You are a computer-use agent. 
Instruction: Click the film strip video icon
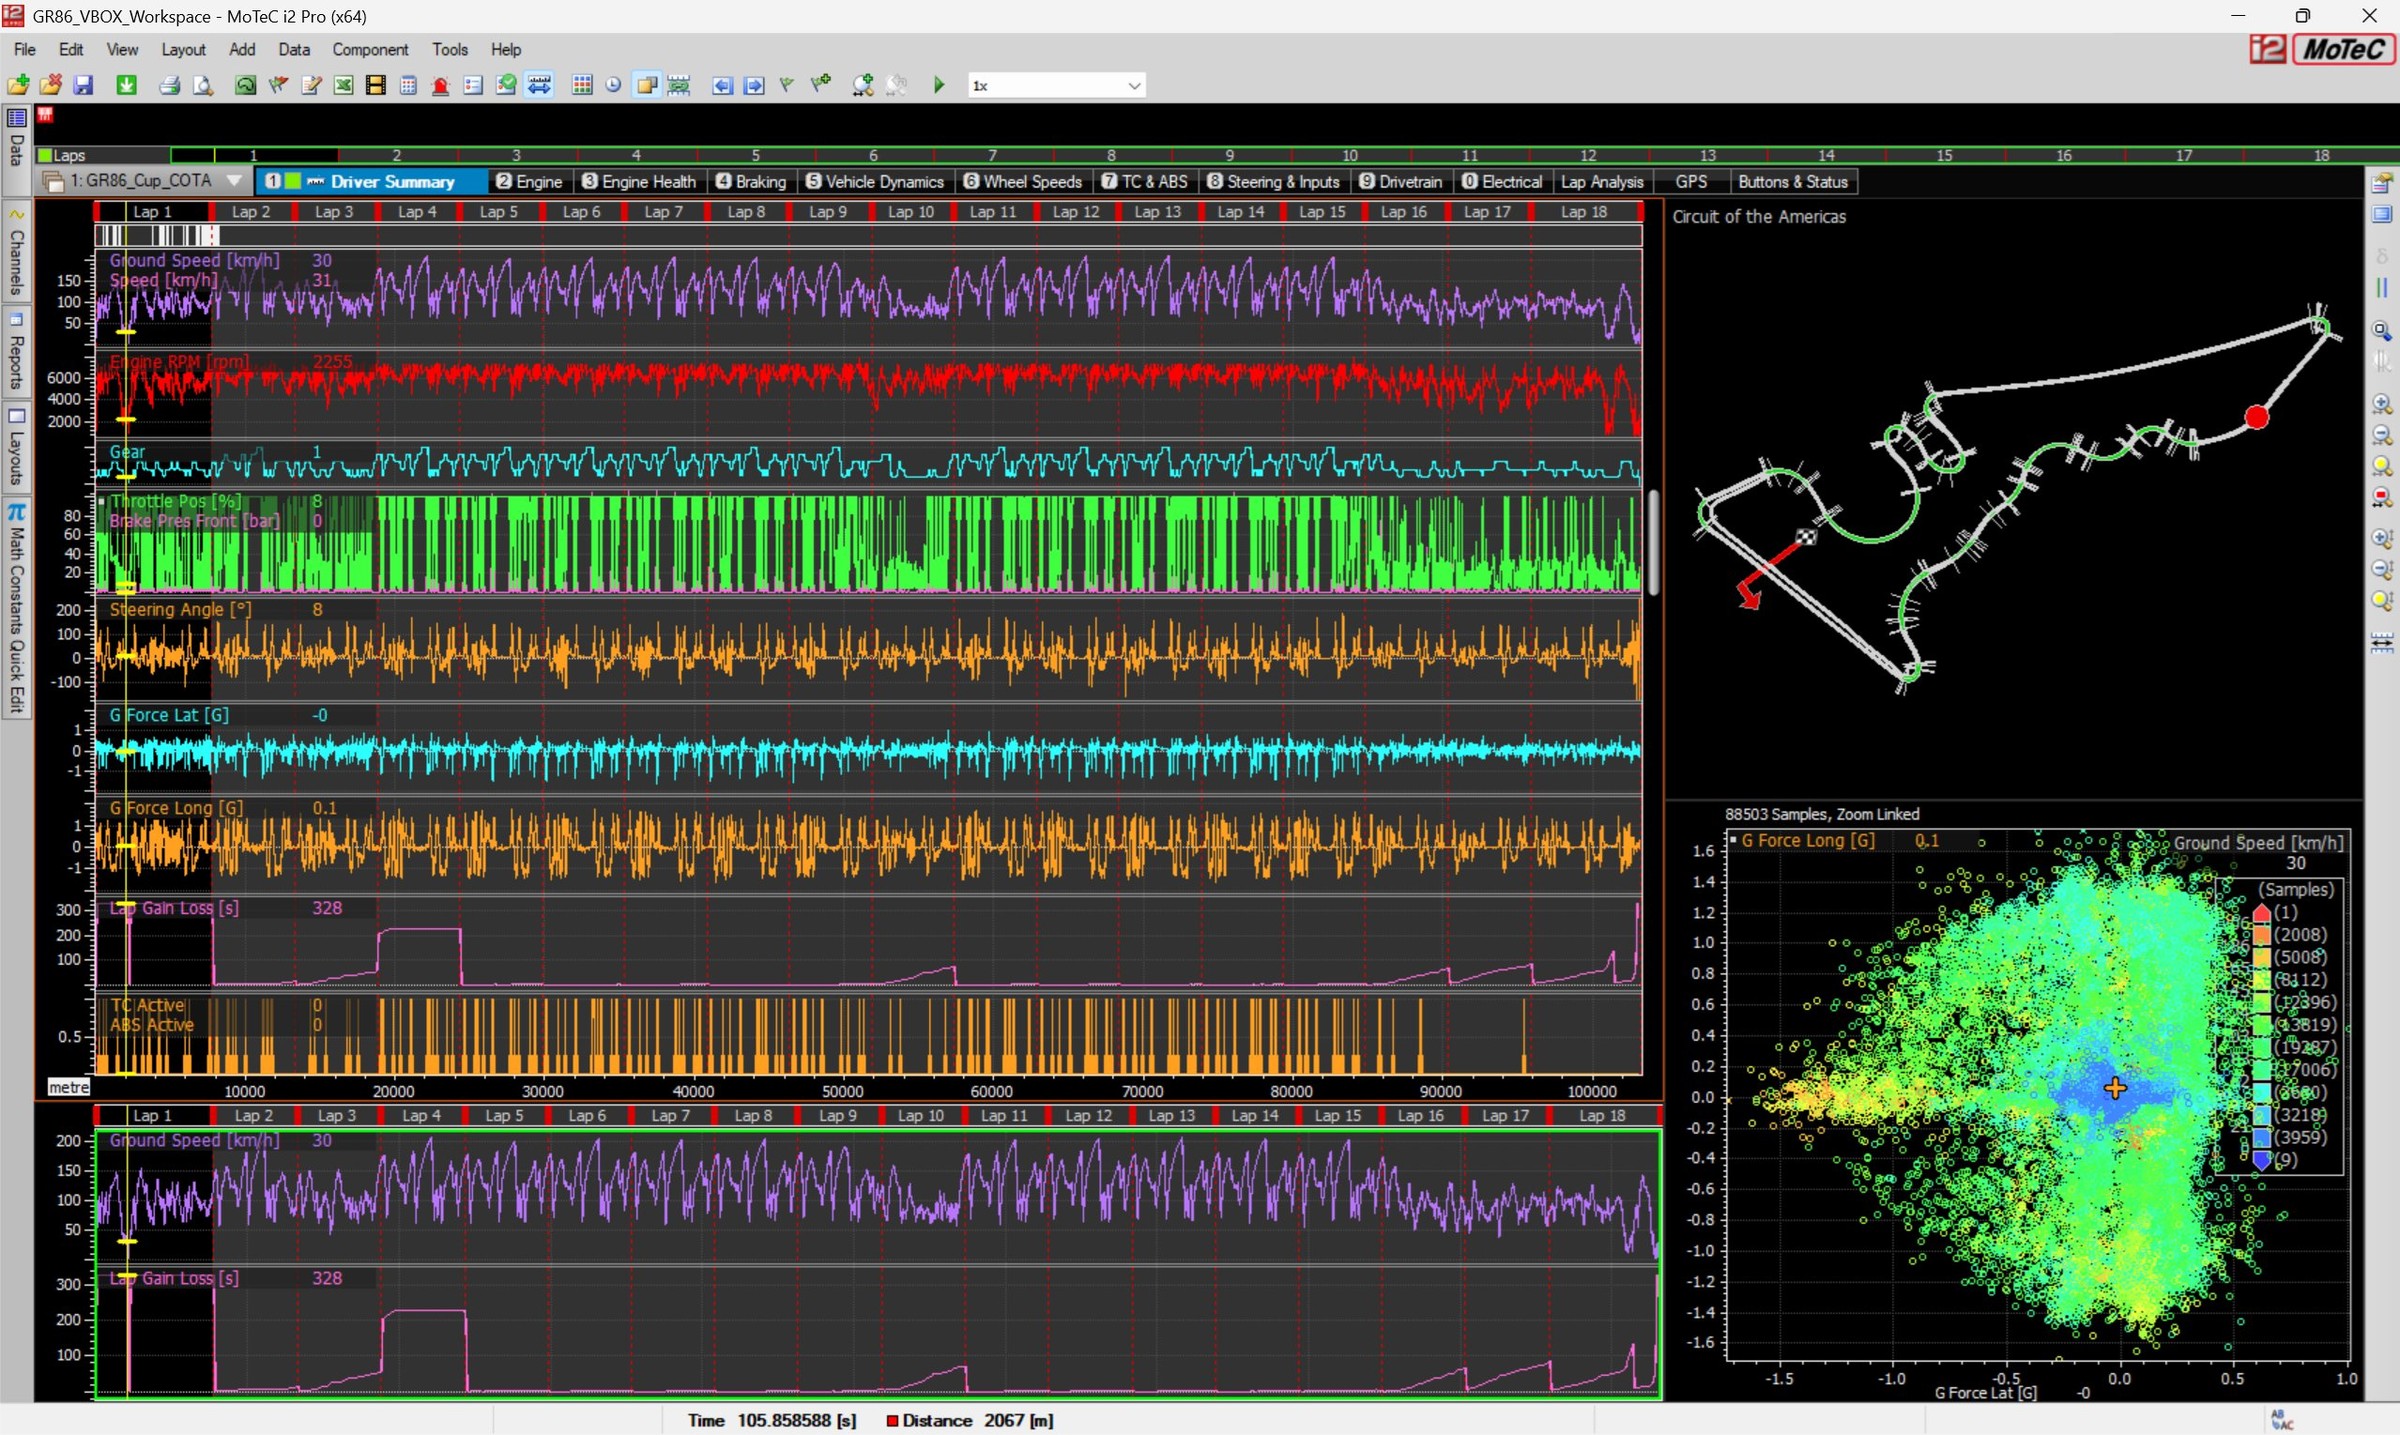click(375, 85)
